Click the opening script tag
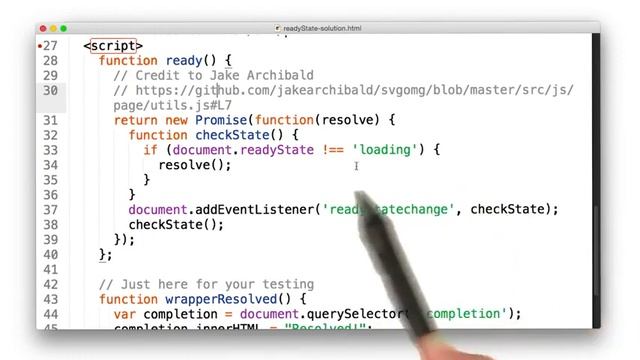 113,46
